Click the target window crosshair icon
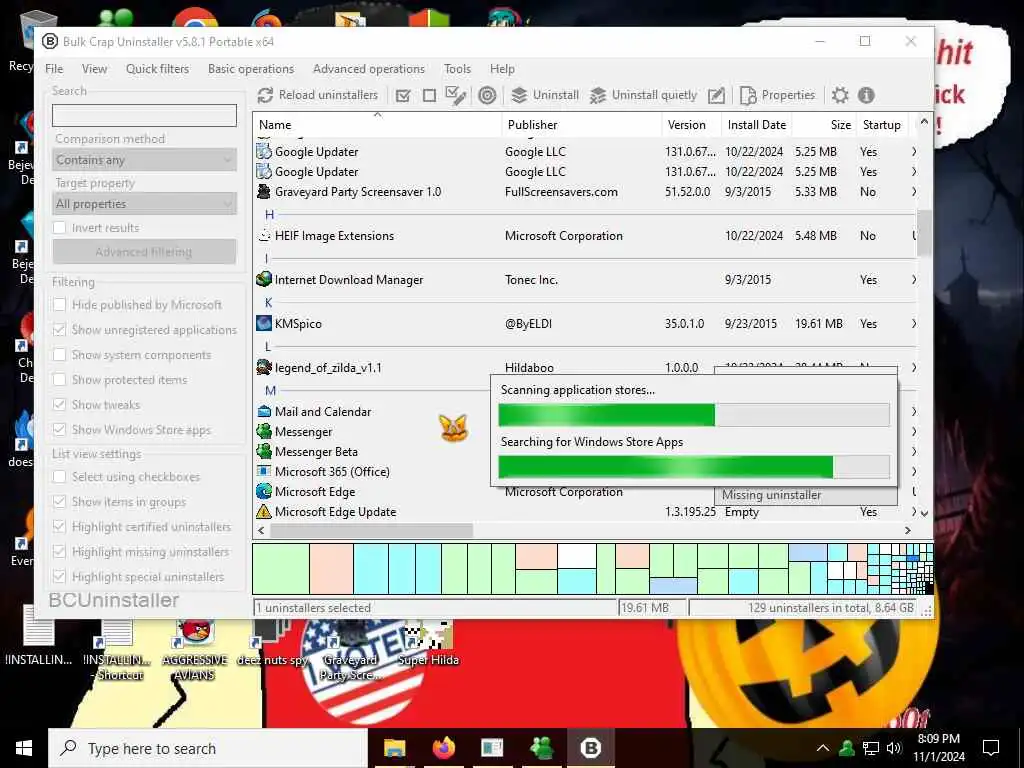The width and height of the screenshot is (1024, 768). pyautogui.click(x=487, y=95)
